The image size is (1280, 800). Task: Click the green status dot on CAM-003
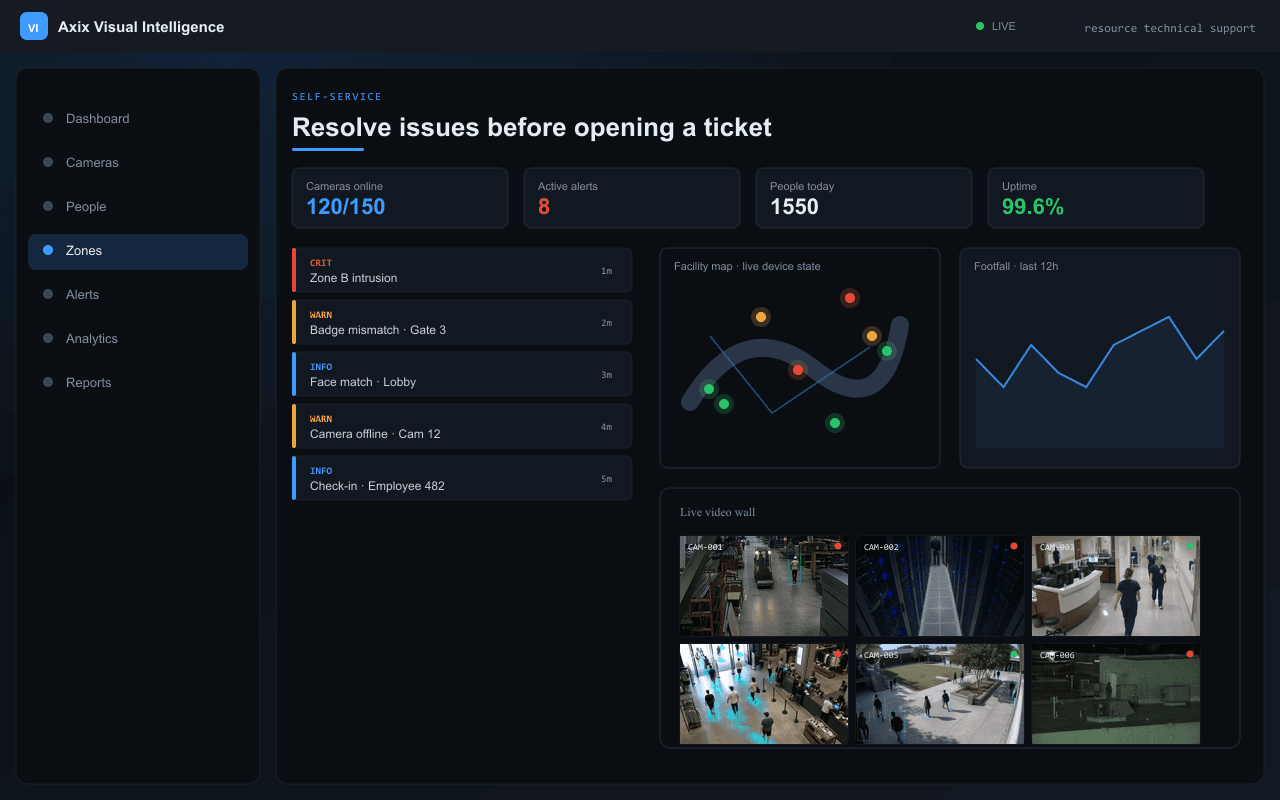click(1190, 546)
